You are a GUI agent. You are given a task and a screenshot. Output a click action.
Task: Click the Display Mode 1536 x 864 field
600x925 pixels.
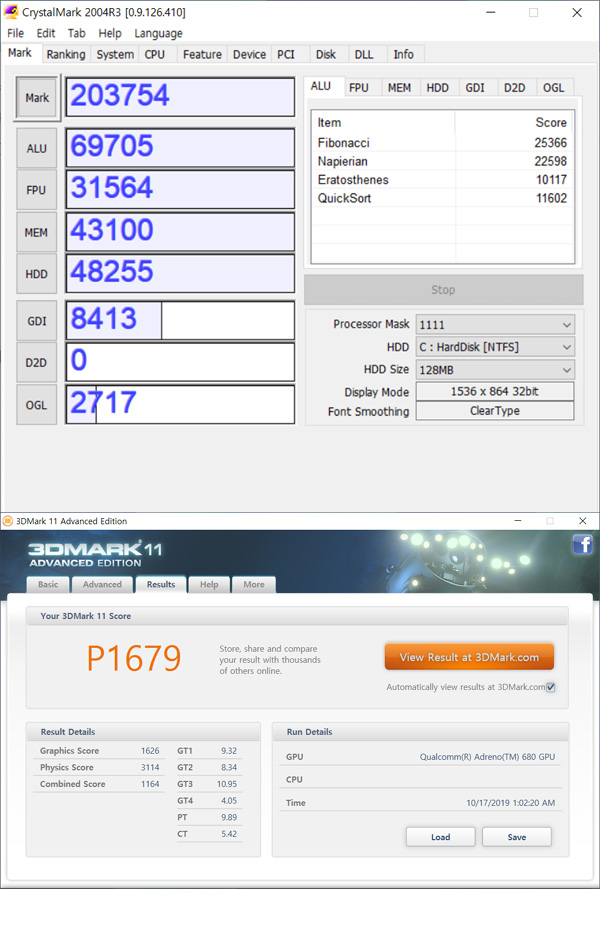495,392
